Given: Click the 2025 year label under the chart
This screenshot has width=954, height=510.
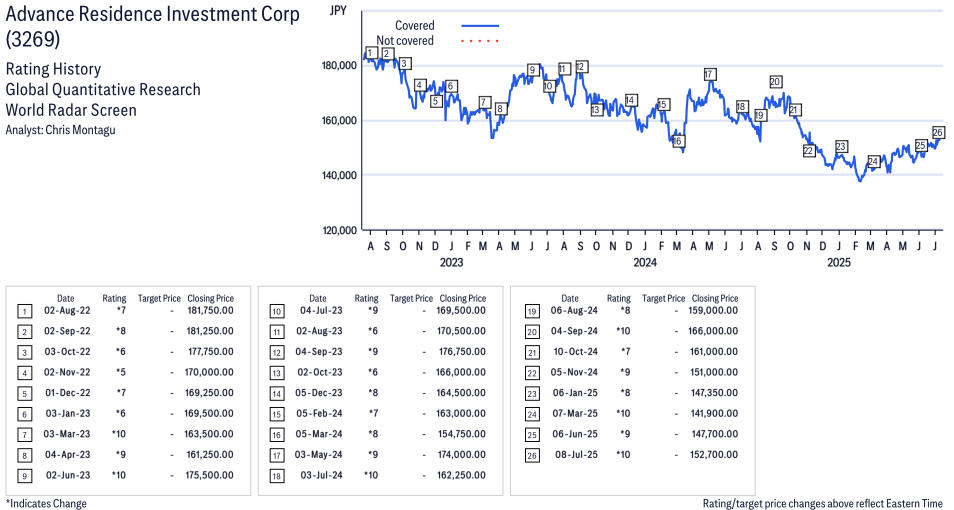Looking at the screenshot, I should click(838, 262).
